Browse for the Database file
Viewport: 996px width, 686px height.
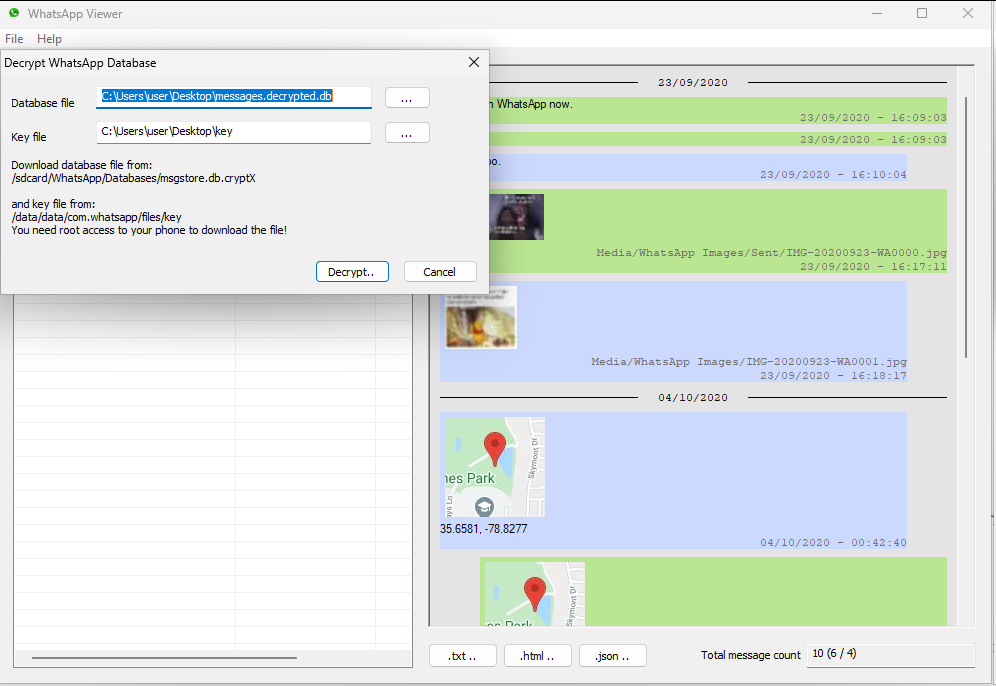pyautogui.click(x=407, y=98)
